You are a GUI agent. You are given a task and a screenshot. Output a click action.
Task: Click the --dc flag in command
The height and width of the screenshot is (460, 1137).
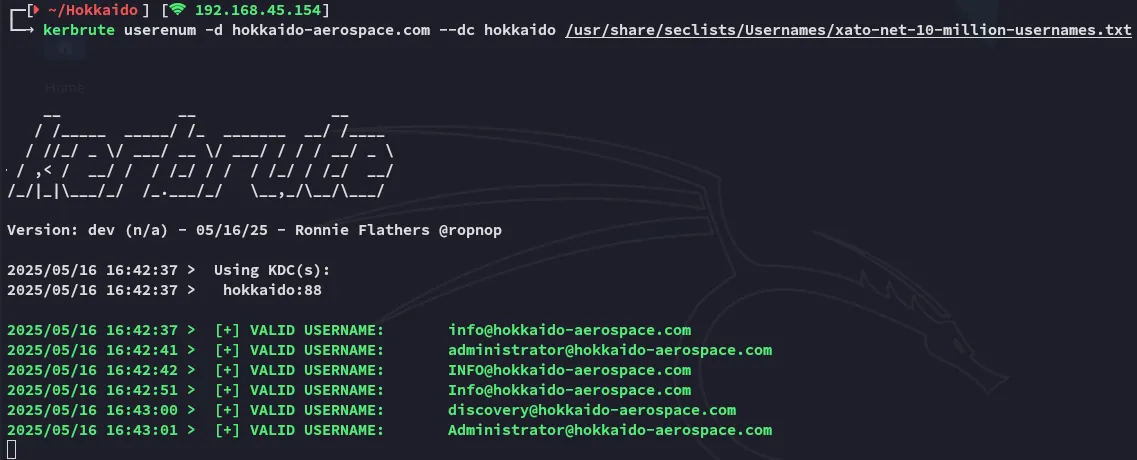point(457,30)
